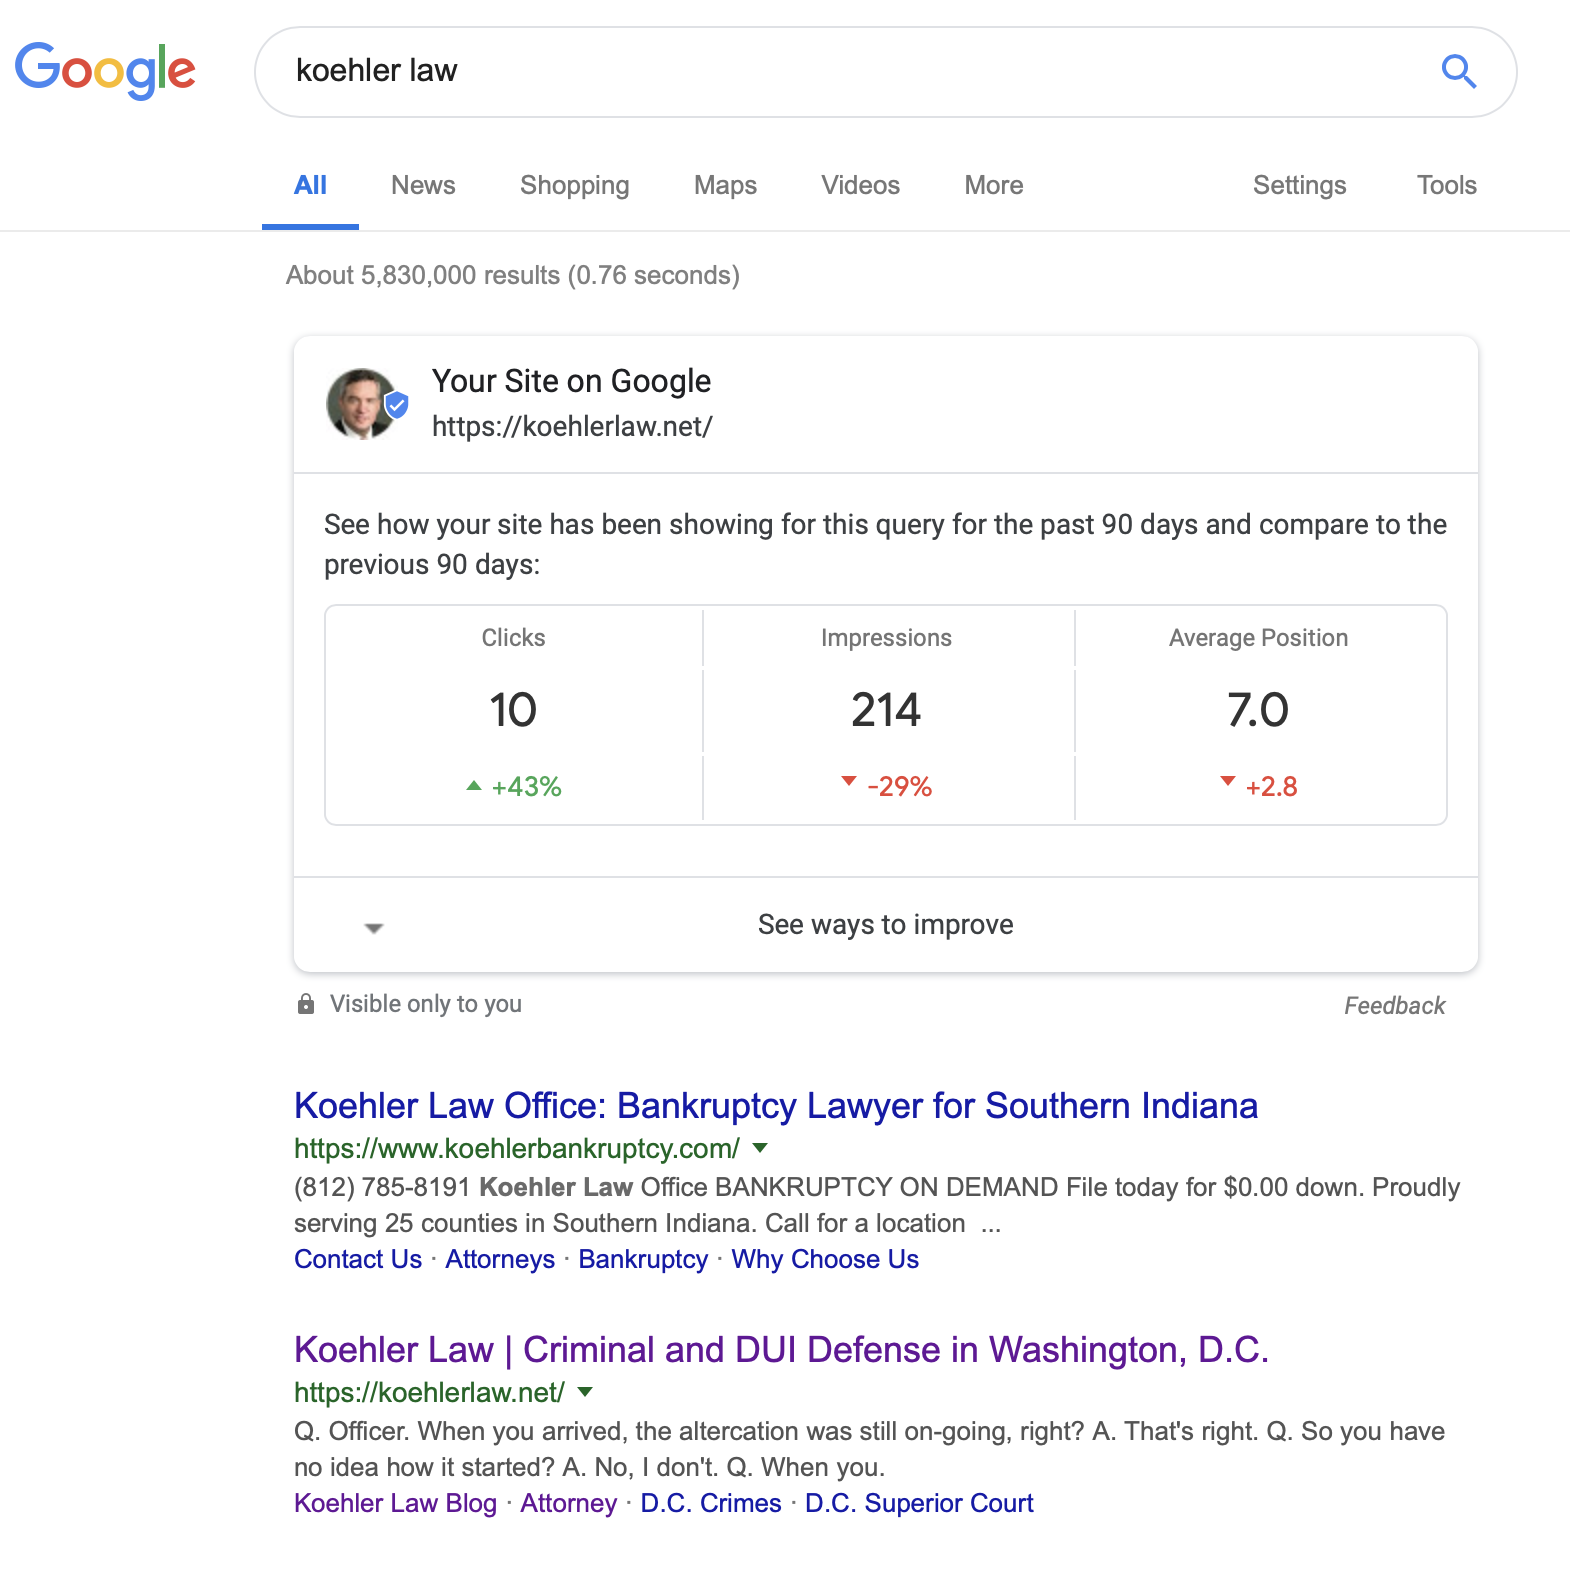
Task: Expand the See ways to improve chevron
Action: 374,928
